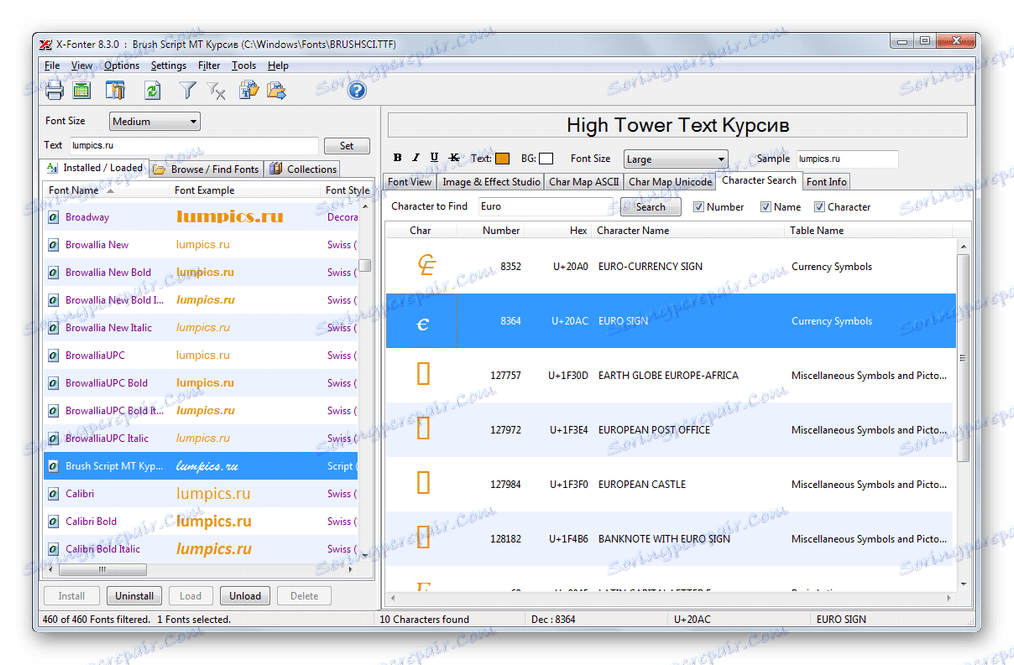Click the Euro-Currency sign glyph
The image size is (1014, 665).
[426, 265]
